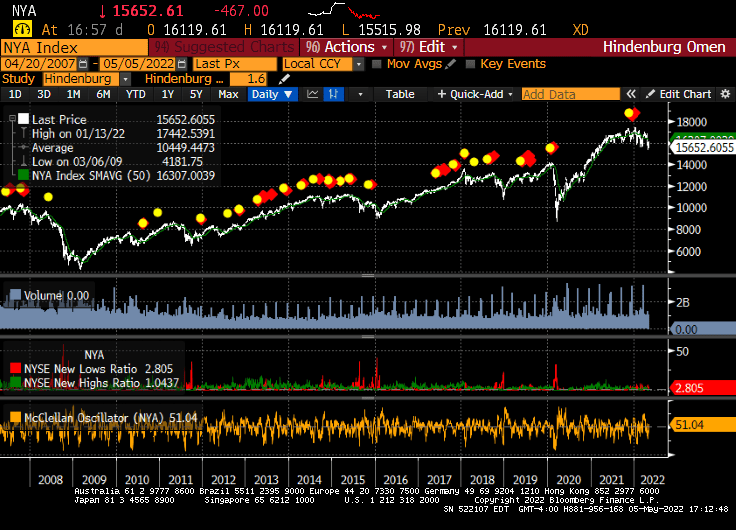Viewport: 736px width, 530px height.
Task: Open chart settings gear icon
Action: 727,94
